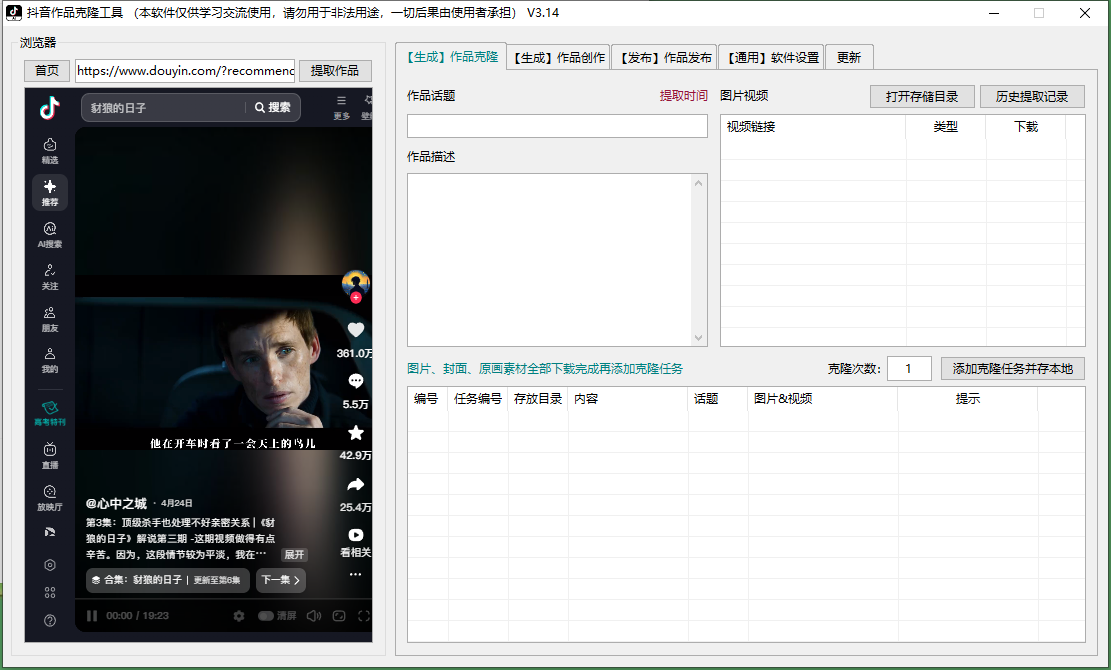Image resolution: width=1111 pixels, height=670 pixels.
Task: Open comments via the speech bubble icon
Action: coord(356,381)
